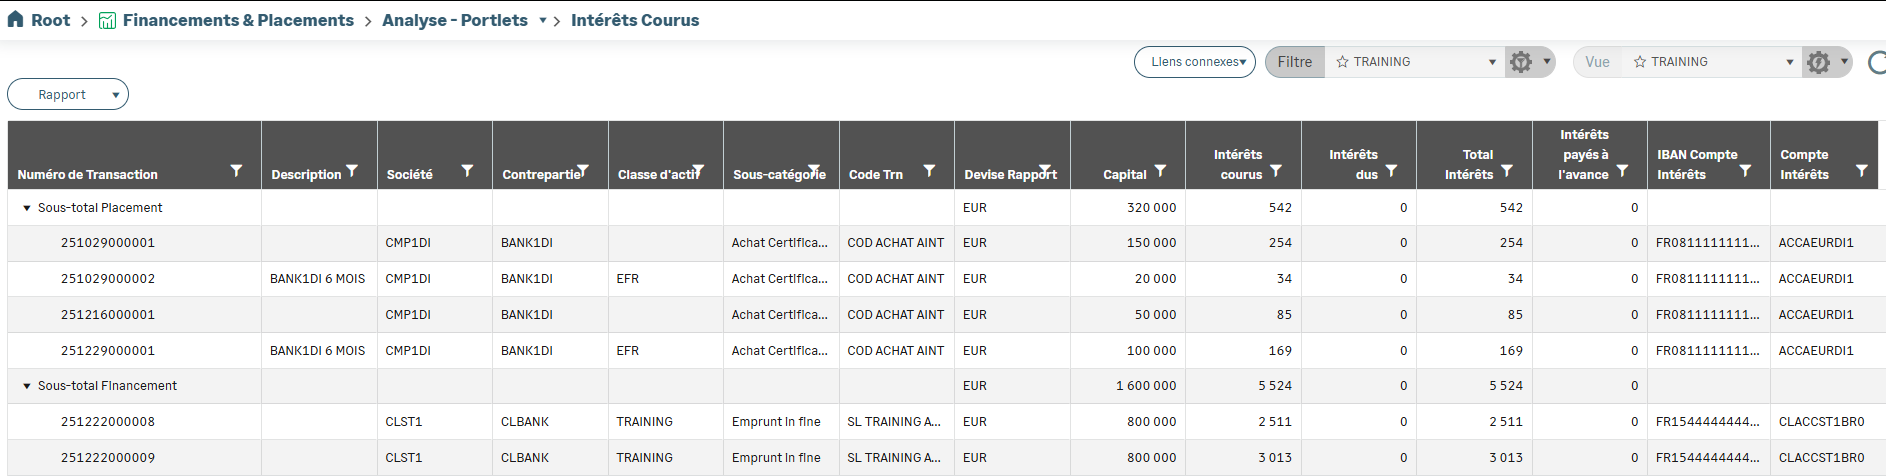Viewport: 1886px width, 476px height.
Task: Open the Liens connexes dropdown
Action: pyautogui.click(x=1195, y=62)
